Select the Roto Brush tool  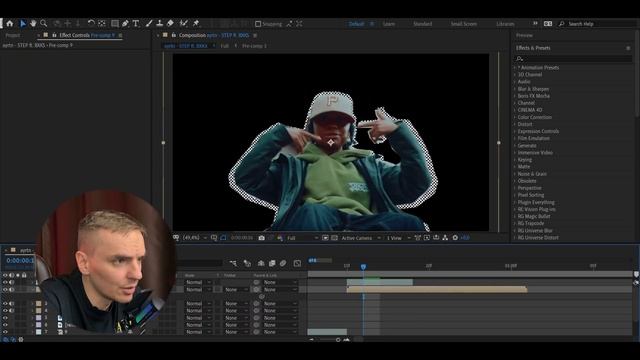click(x=184, y=24)
